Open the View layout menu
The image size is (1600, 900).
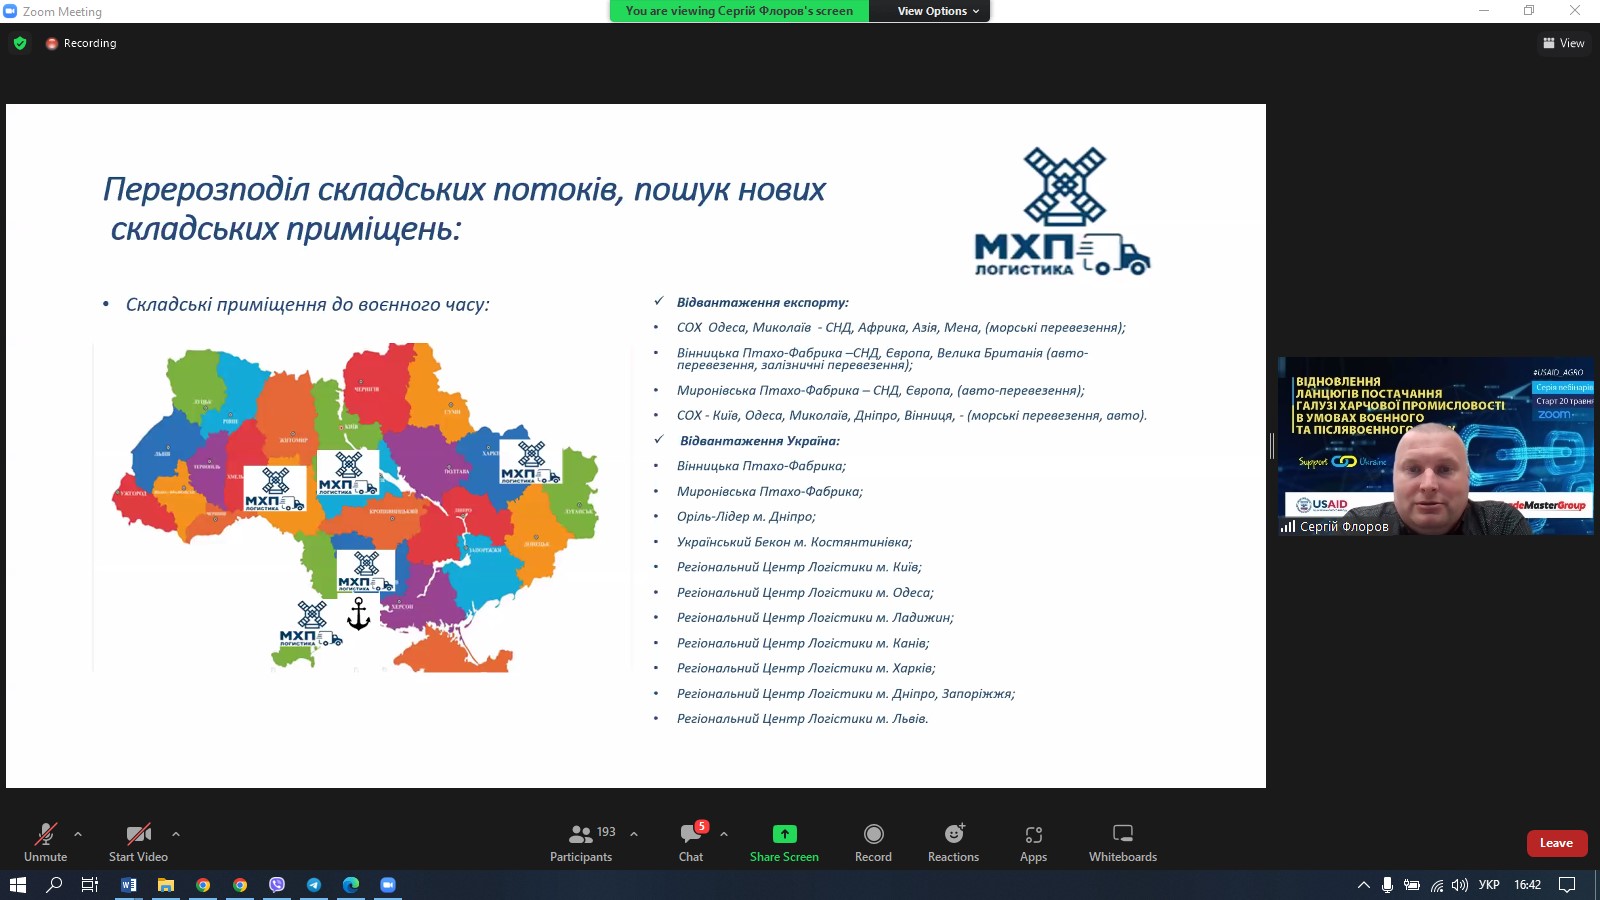click(1564, 43)
